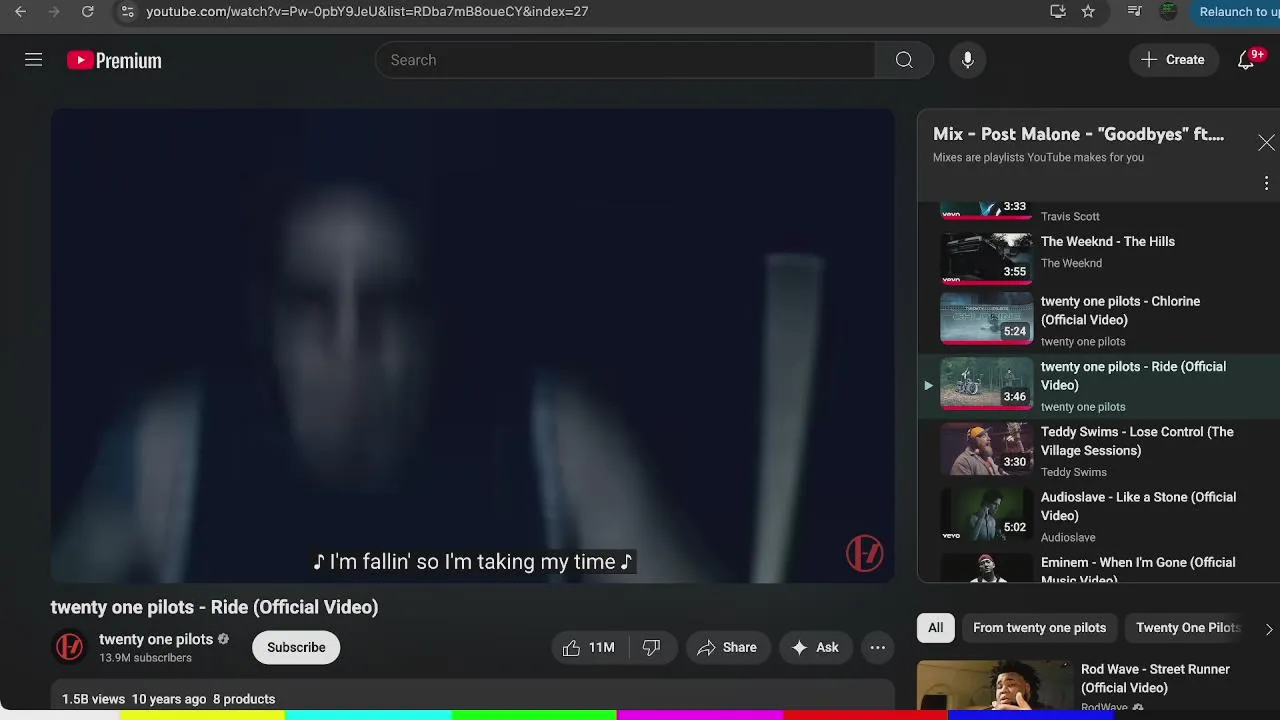Open twenty one pilots channel name link
The image size is (1280, 720).
tap(156, 639)
